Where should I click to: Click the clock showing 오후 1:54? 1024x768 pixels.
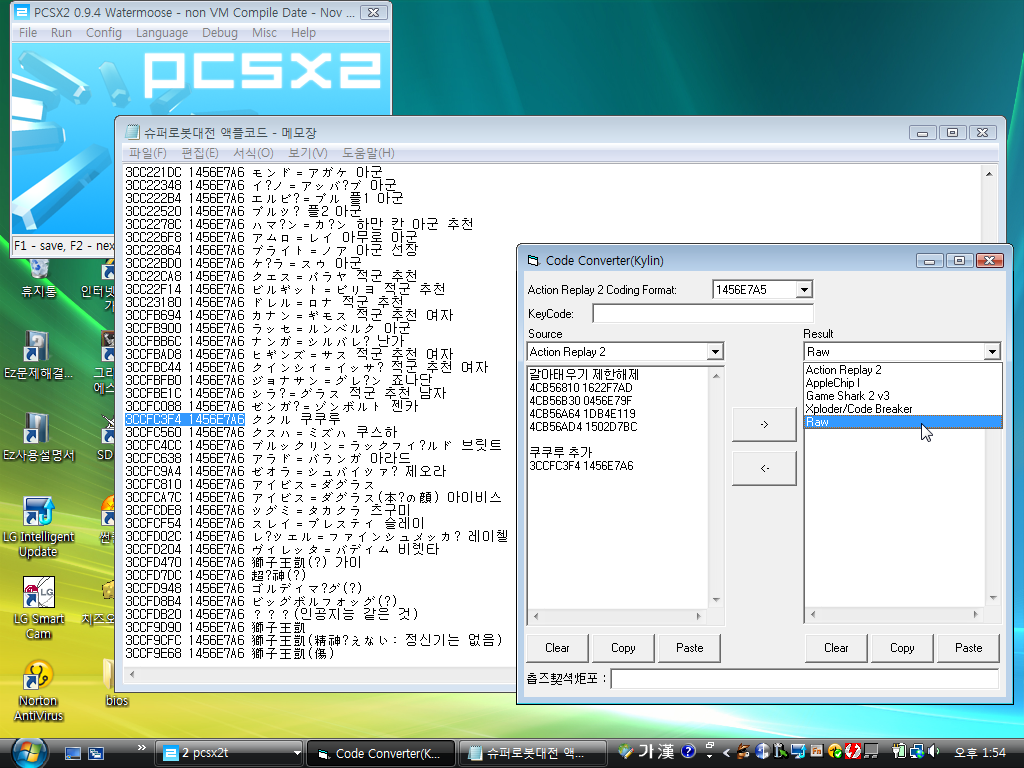[980, 753]
